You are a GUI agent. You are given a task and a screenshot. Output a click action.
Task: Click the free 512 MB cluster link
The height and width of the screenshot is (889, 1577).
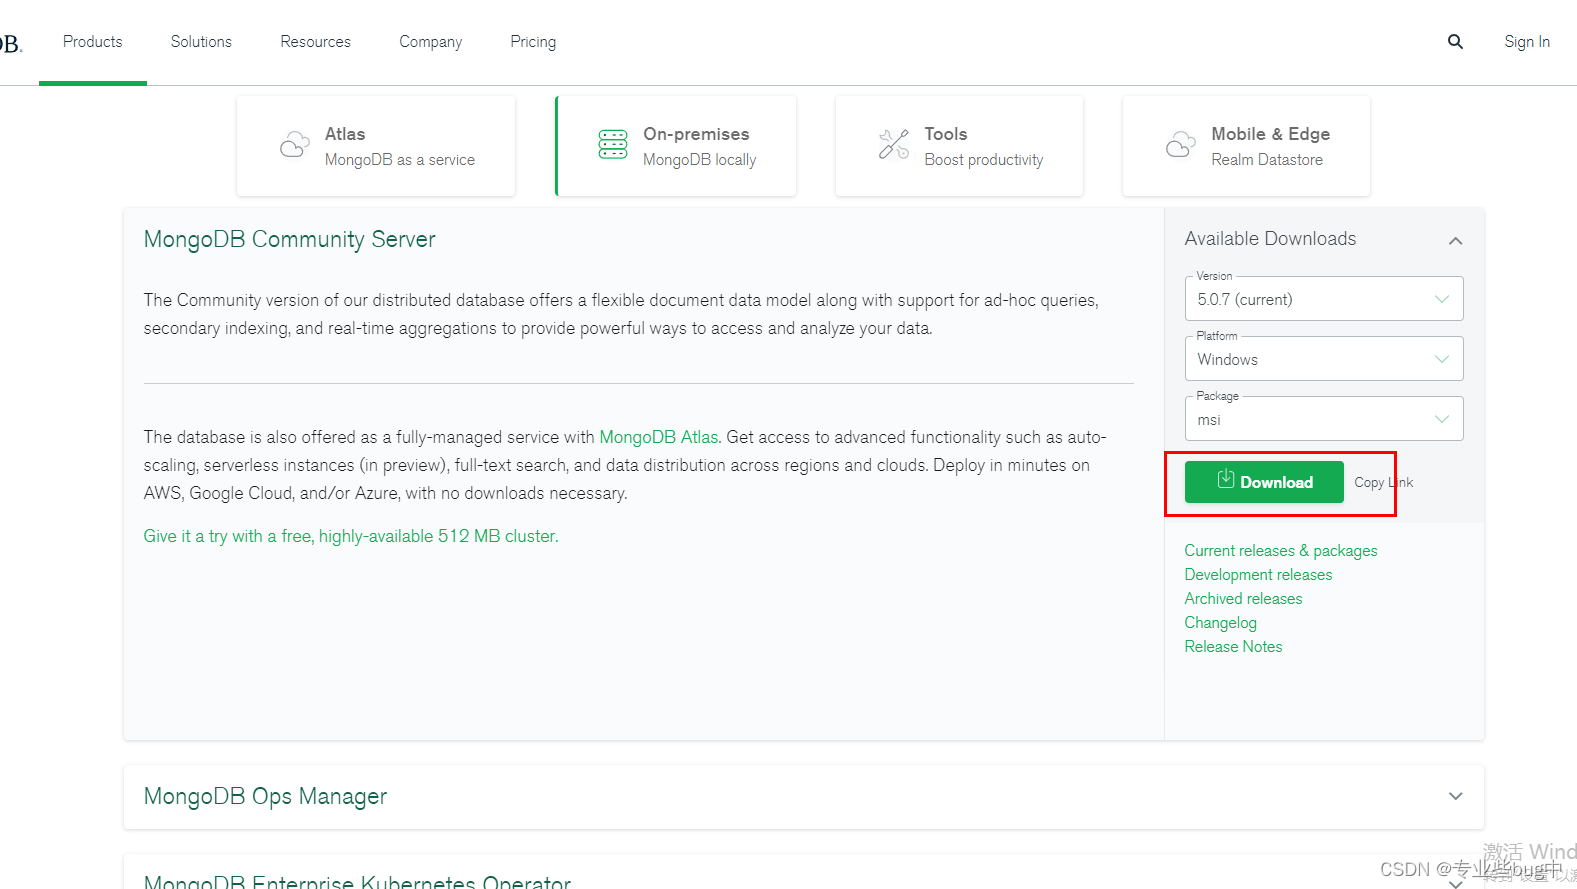click(x=351, y=536)
